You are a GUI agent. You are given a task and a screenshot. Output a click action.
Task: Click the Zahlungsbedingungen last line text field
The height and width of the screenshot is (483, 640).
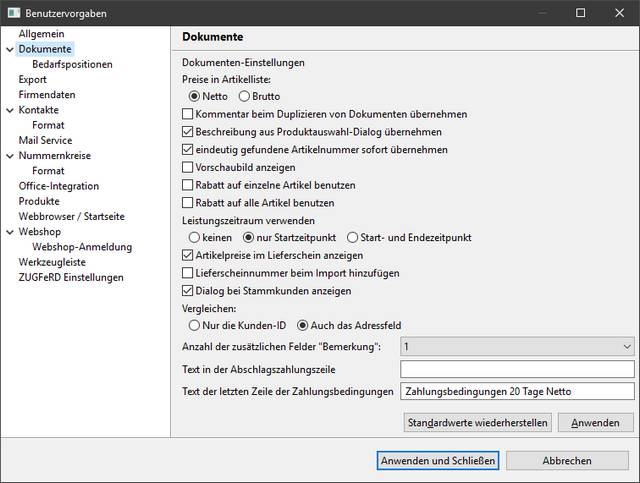(516, 392)
